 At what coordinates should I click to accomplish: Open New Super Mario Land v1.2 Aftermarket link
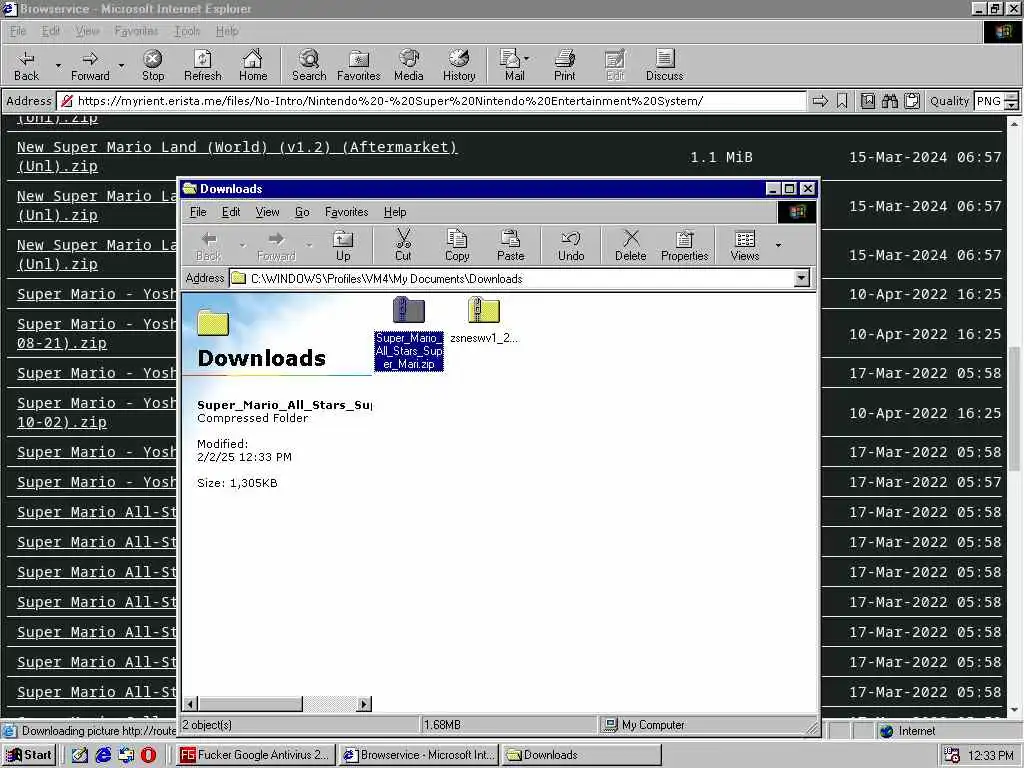[x=237, y=157]
